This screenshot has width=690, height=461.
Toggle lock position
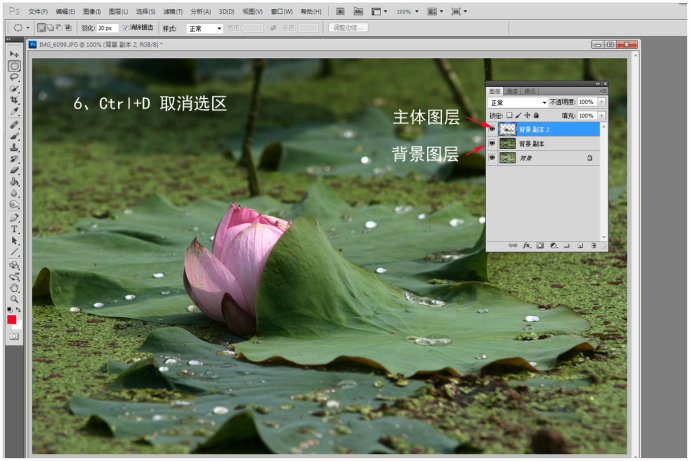point(527,115)
